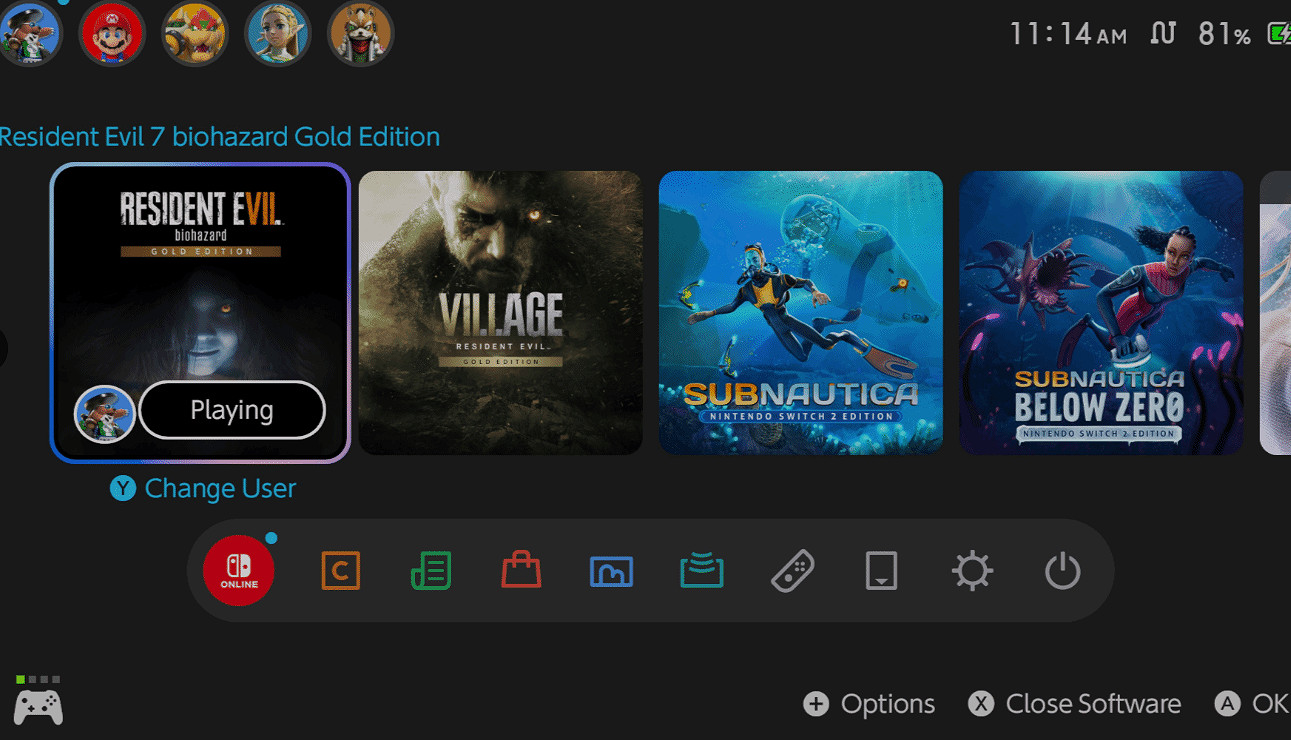
Task: Open the News icon
Action: pos(431,571)
